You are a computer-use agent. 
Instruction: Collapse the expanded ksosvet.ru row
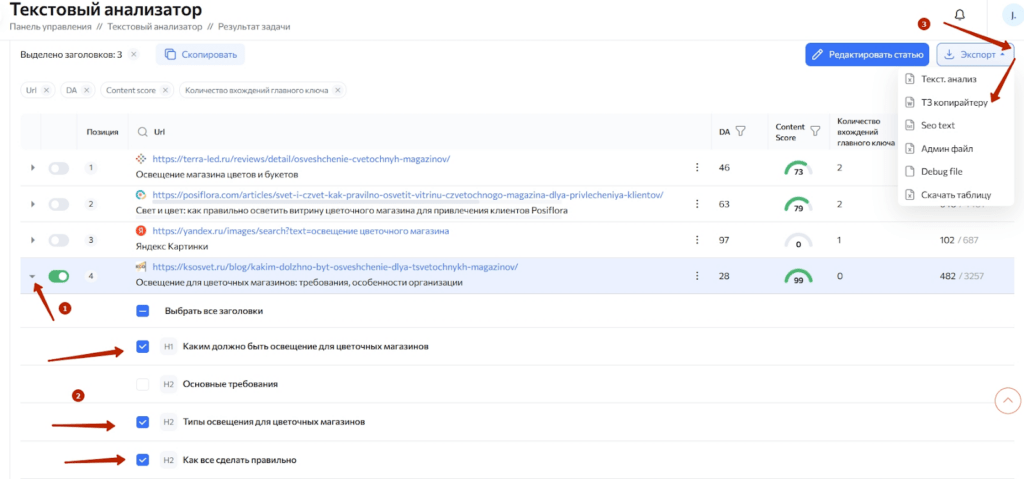pyautogui.click(x=31, y=276)
